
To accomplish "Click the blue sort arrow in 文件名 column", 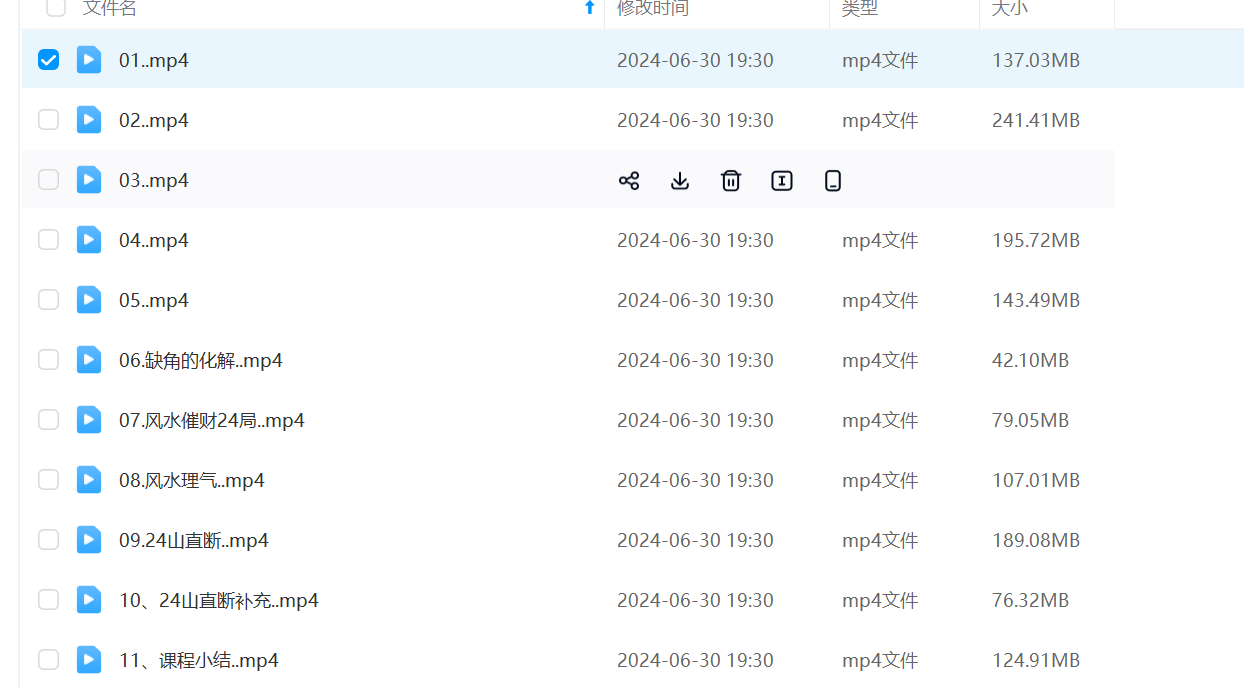I will click(589, 8).
